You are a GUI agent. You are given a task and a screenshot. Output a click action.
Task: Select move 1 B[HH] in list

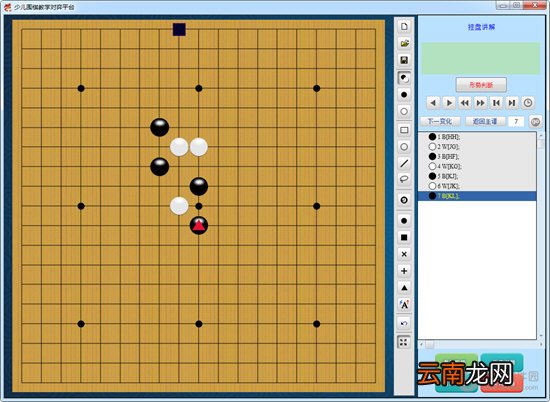coord(477,137)
